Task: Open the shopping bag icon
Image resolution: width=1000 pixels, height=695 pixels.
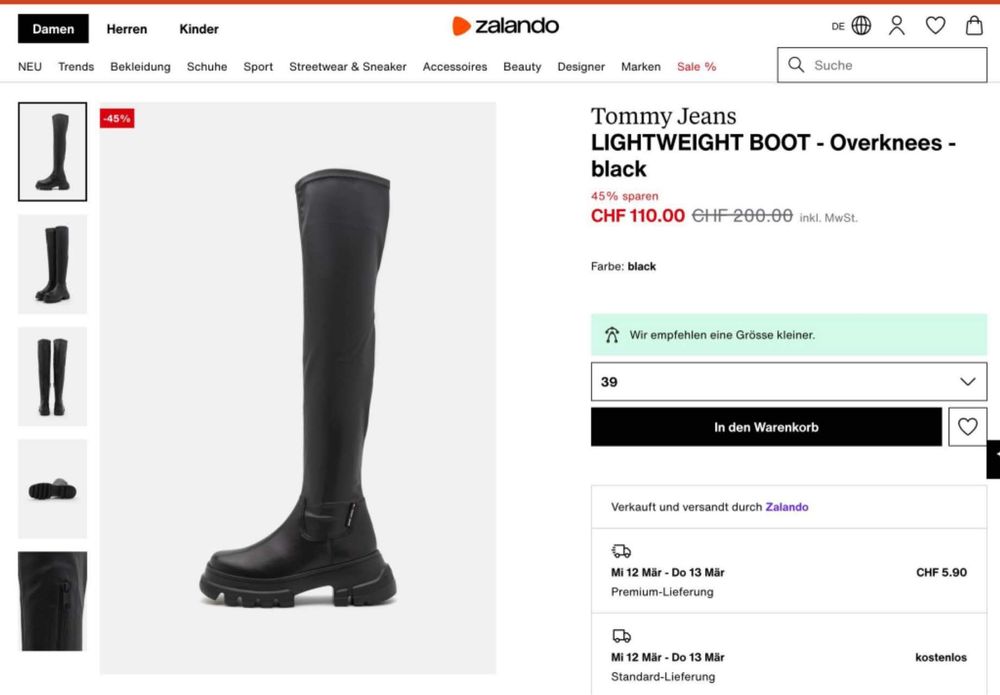Action: (974, 26)
